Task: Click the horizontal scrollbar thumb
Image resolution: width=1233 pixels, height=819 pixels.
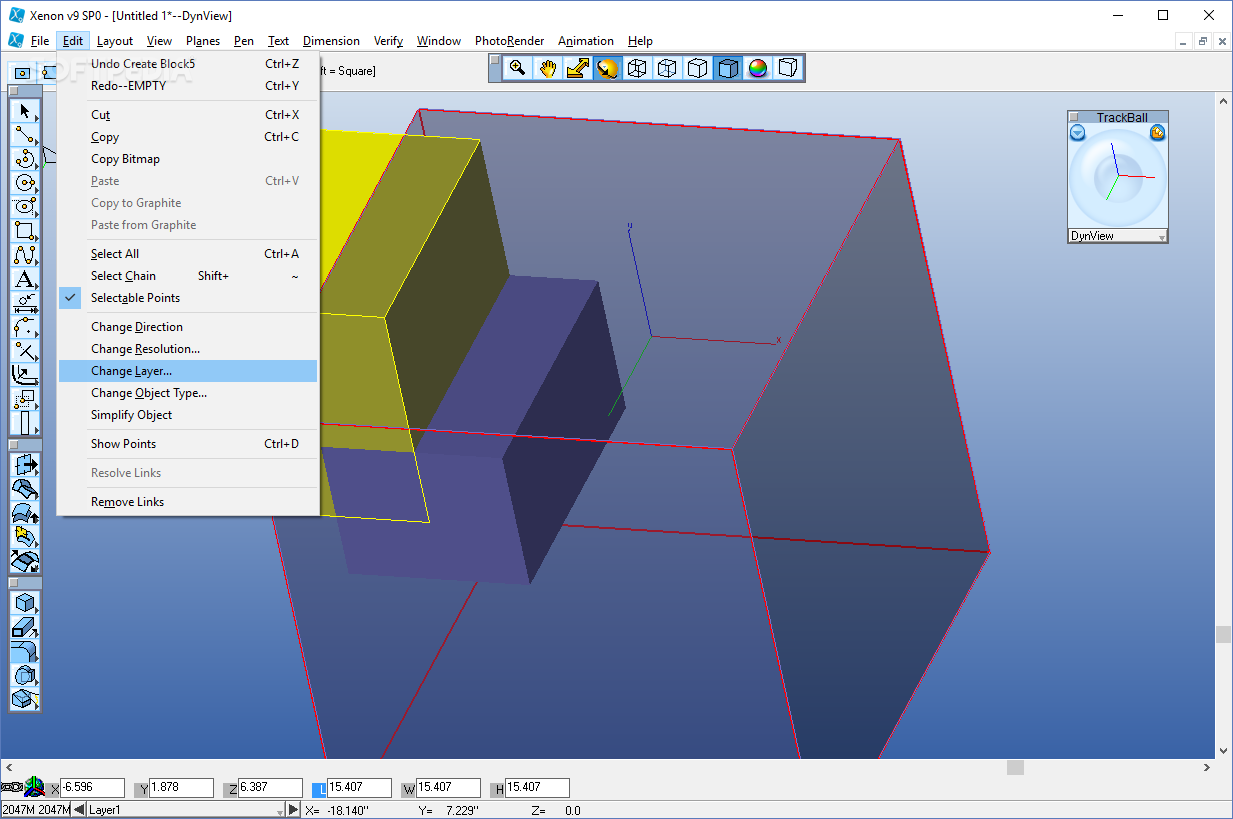Action: pos(1015,767)
